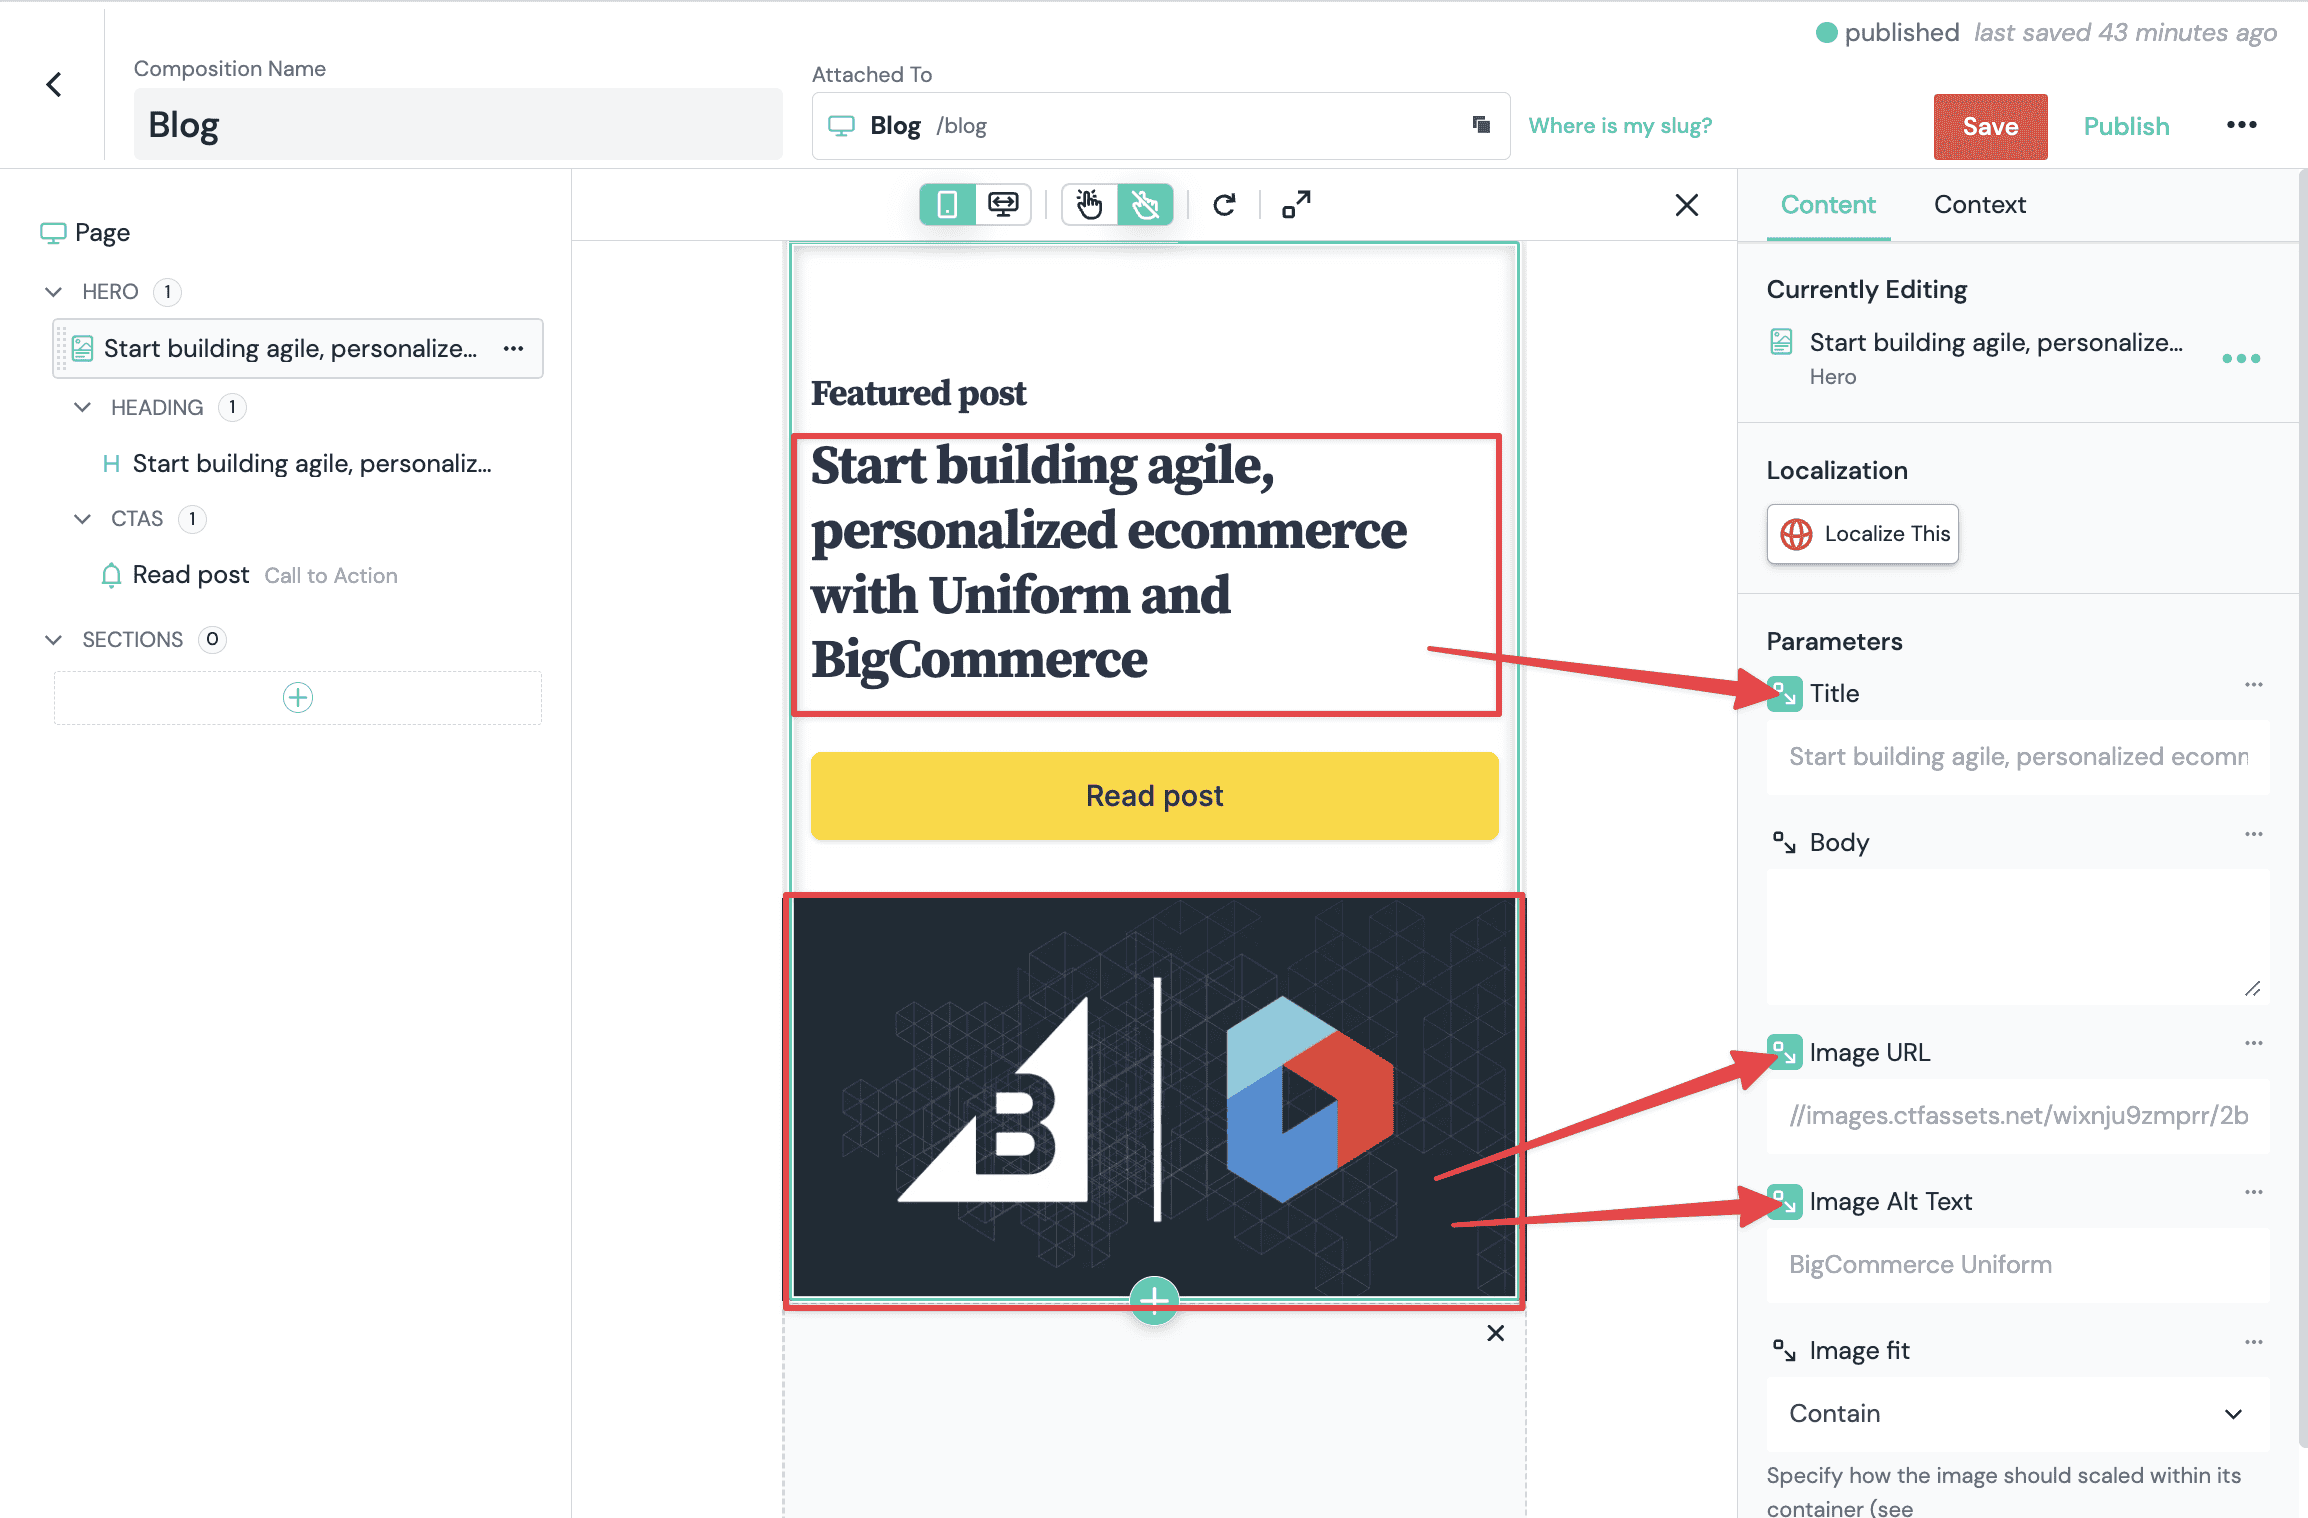
Task: Go back using the left arrow
Action: pos(54,85)
